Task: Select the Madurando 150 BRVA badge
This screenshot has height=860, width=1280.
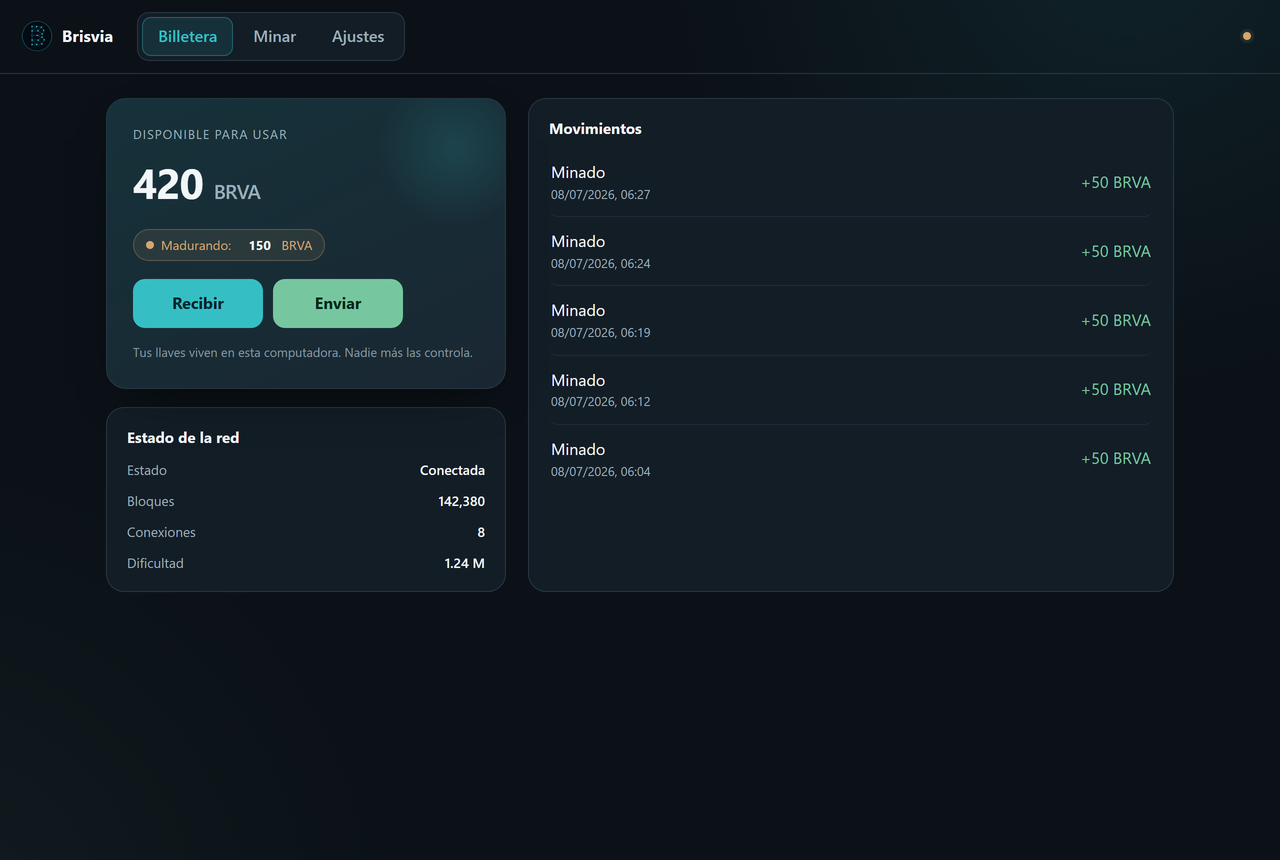Action: 229,245
